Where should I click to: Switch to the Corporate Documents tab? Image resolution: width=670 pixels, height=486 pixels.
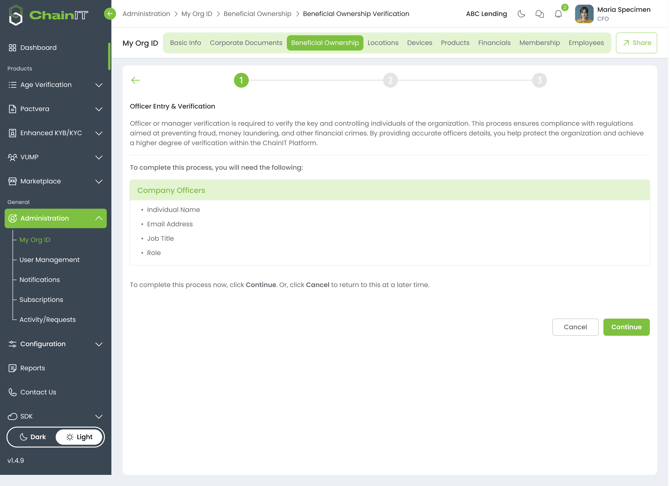(x=246, y=43)
